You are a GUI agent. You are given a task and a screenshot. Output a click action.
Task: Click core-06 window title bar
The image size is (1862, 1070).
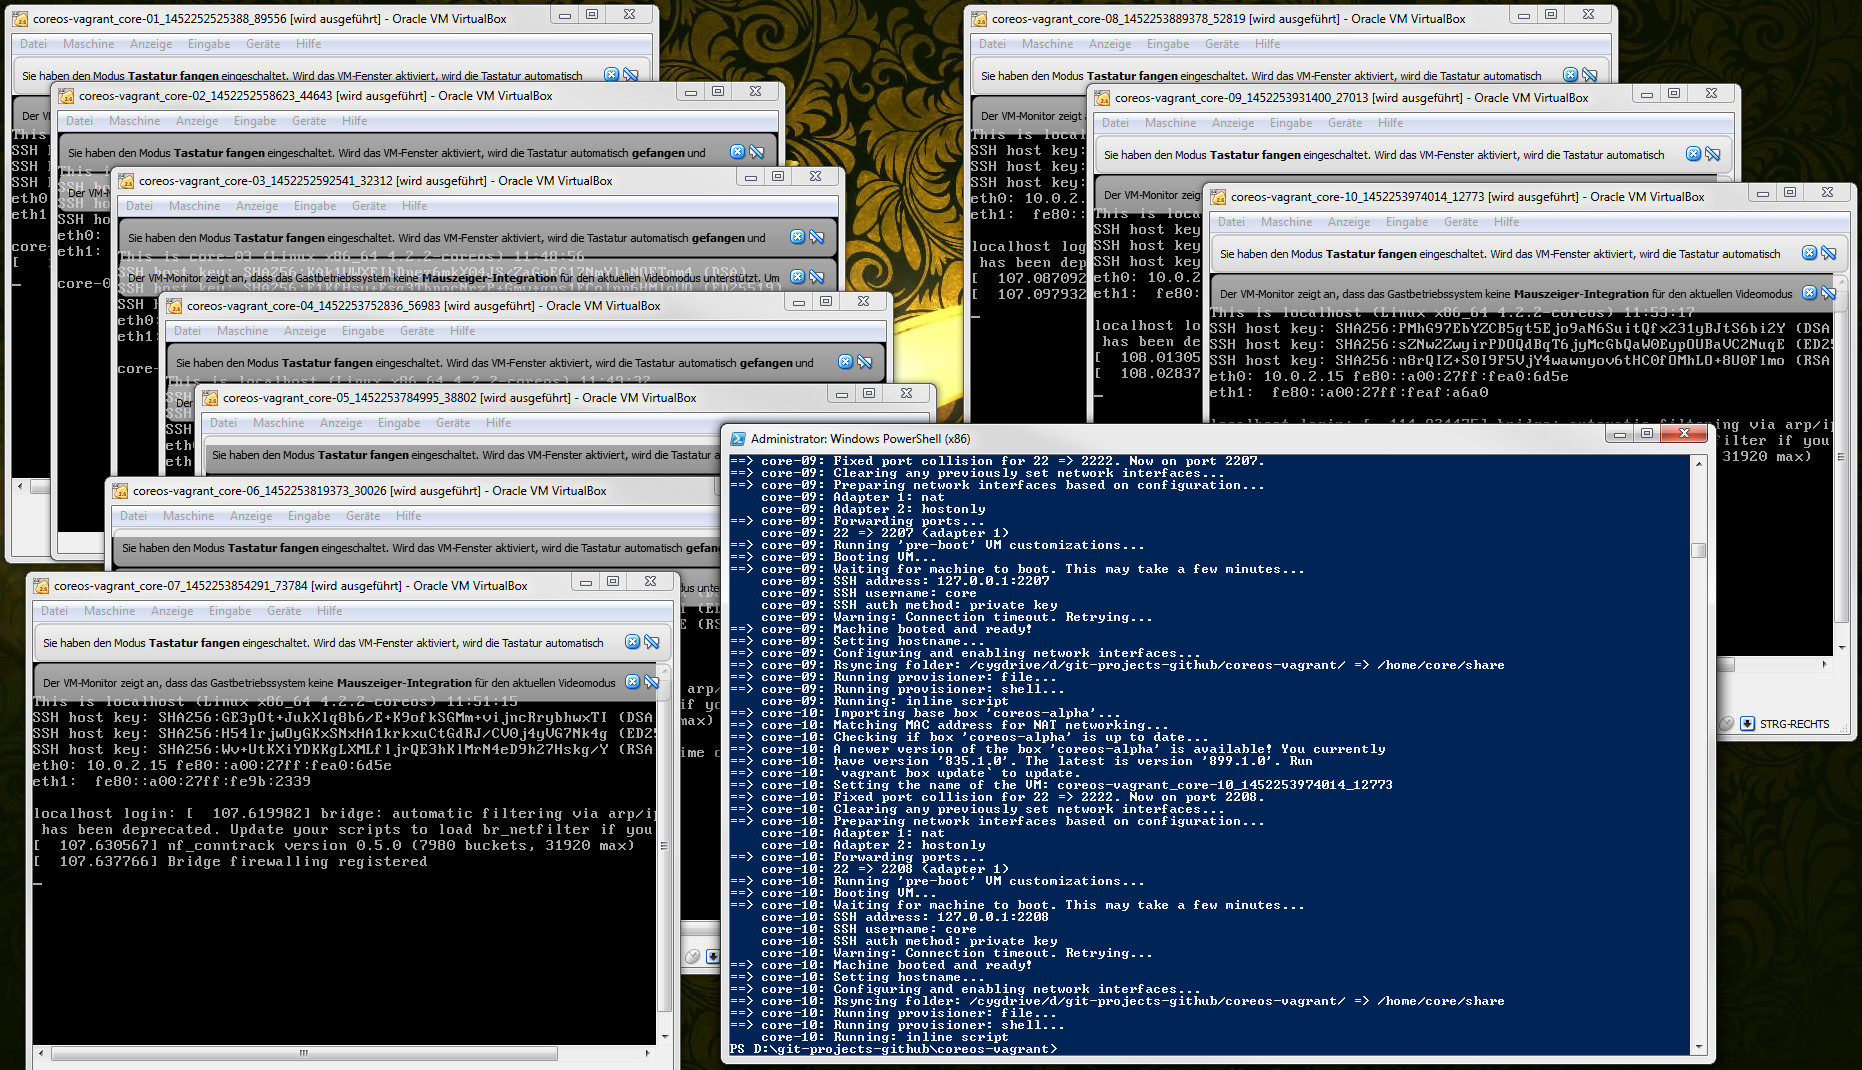tap(410, 490)
